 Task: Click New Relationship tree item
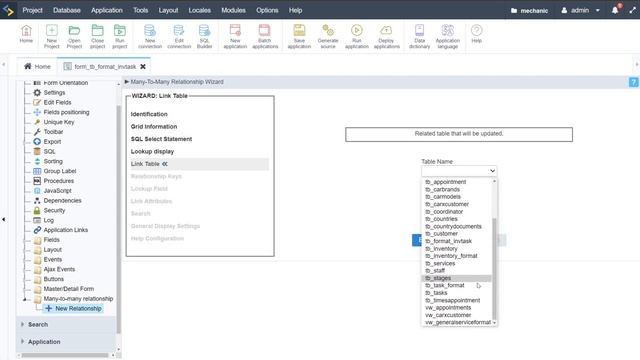click(x=73, y=309)
